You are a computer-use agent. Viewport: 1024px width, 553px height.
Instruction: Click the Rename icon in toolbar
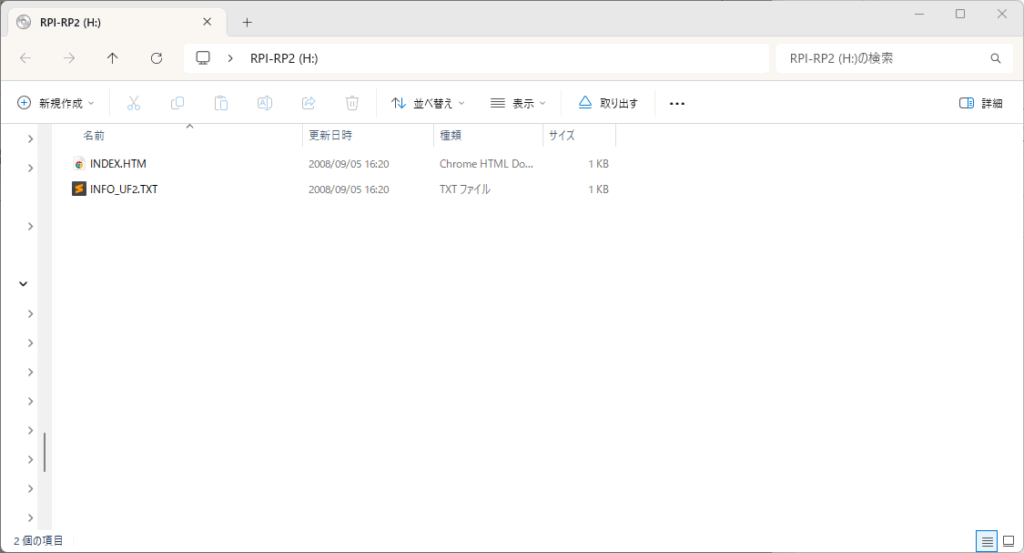[x=265, y=103]
